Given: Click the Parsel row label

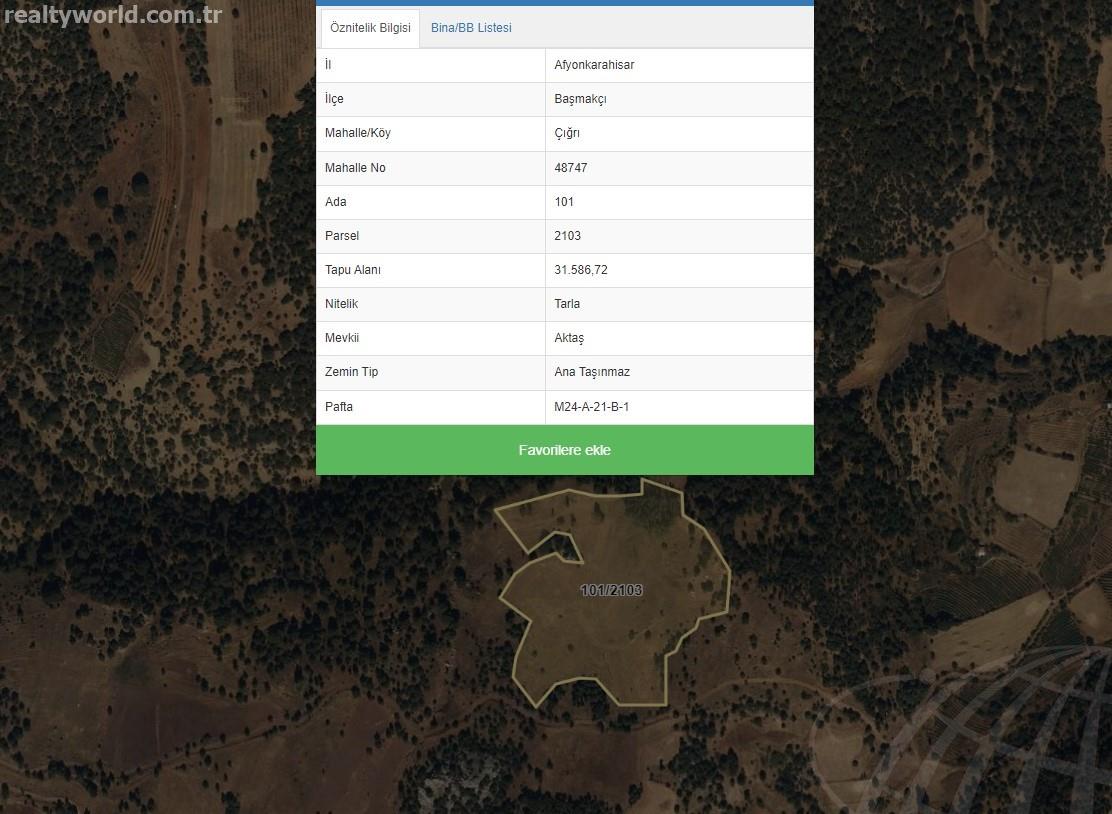Looking at the screenshot, I should [x=342, y=235].
